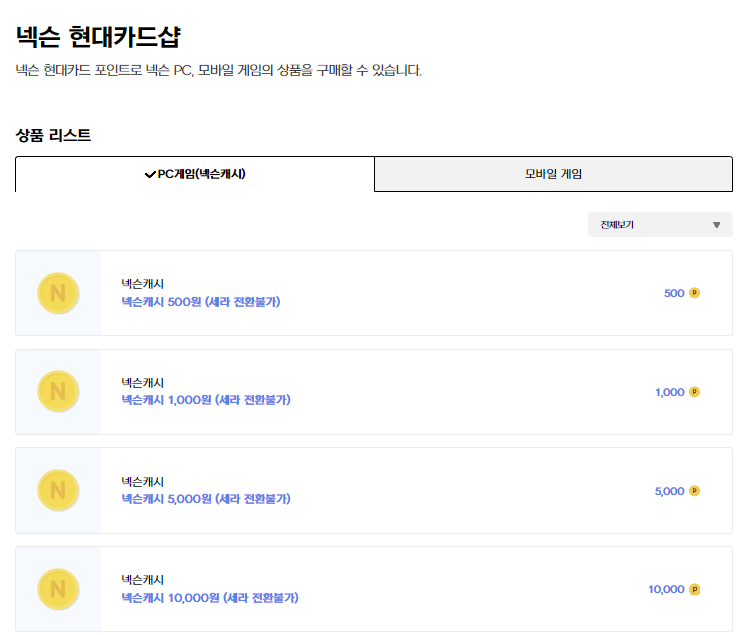Click the N coin icon for 넥슨캐시 1,000원
The image size is (743, 635).
tap(58, 391)
